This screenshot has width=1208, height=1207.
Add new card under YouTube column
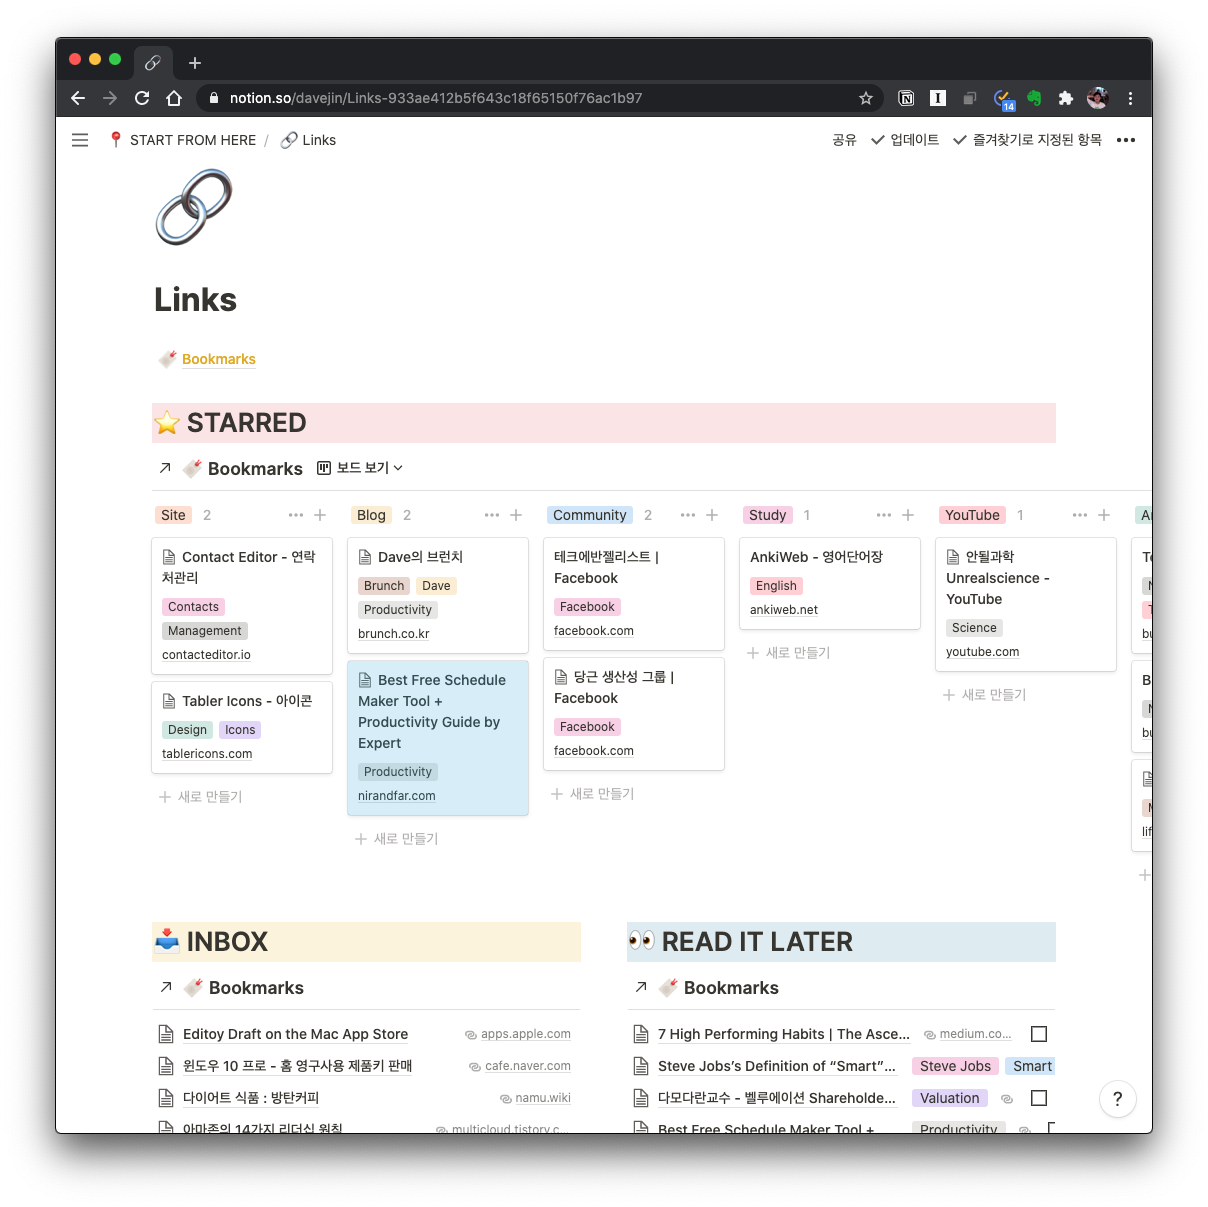point(985,695)
